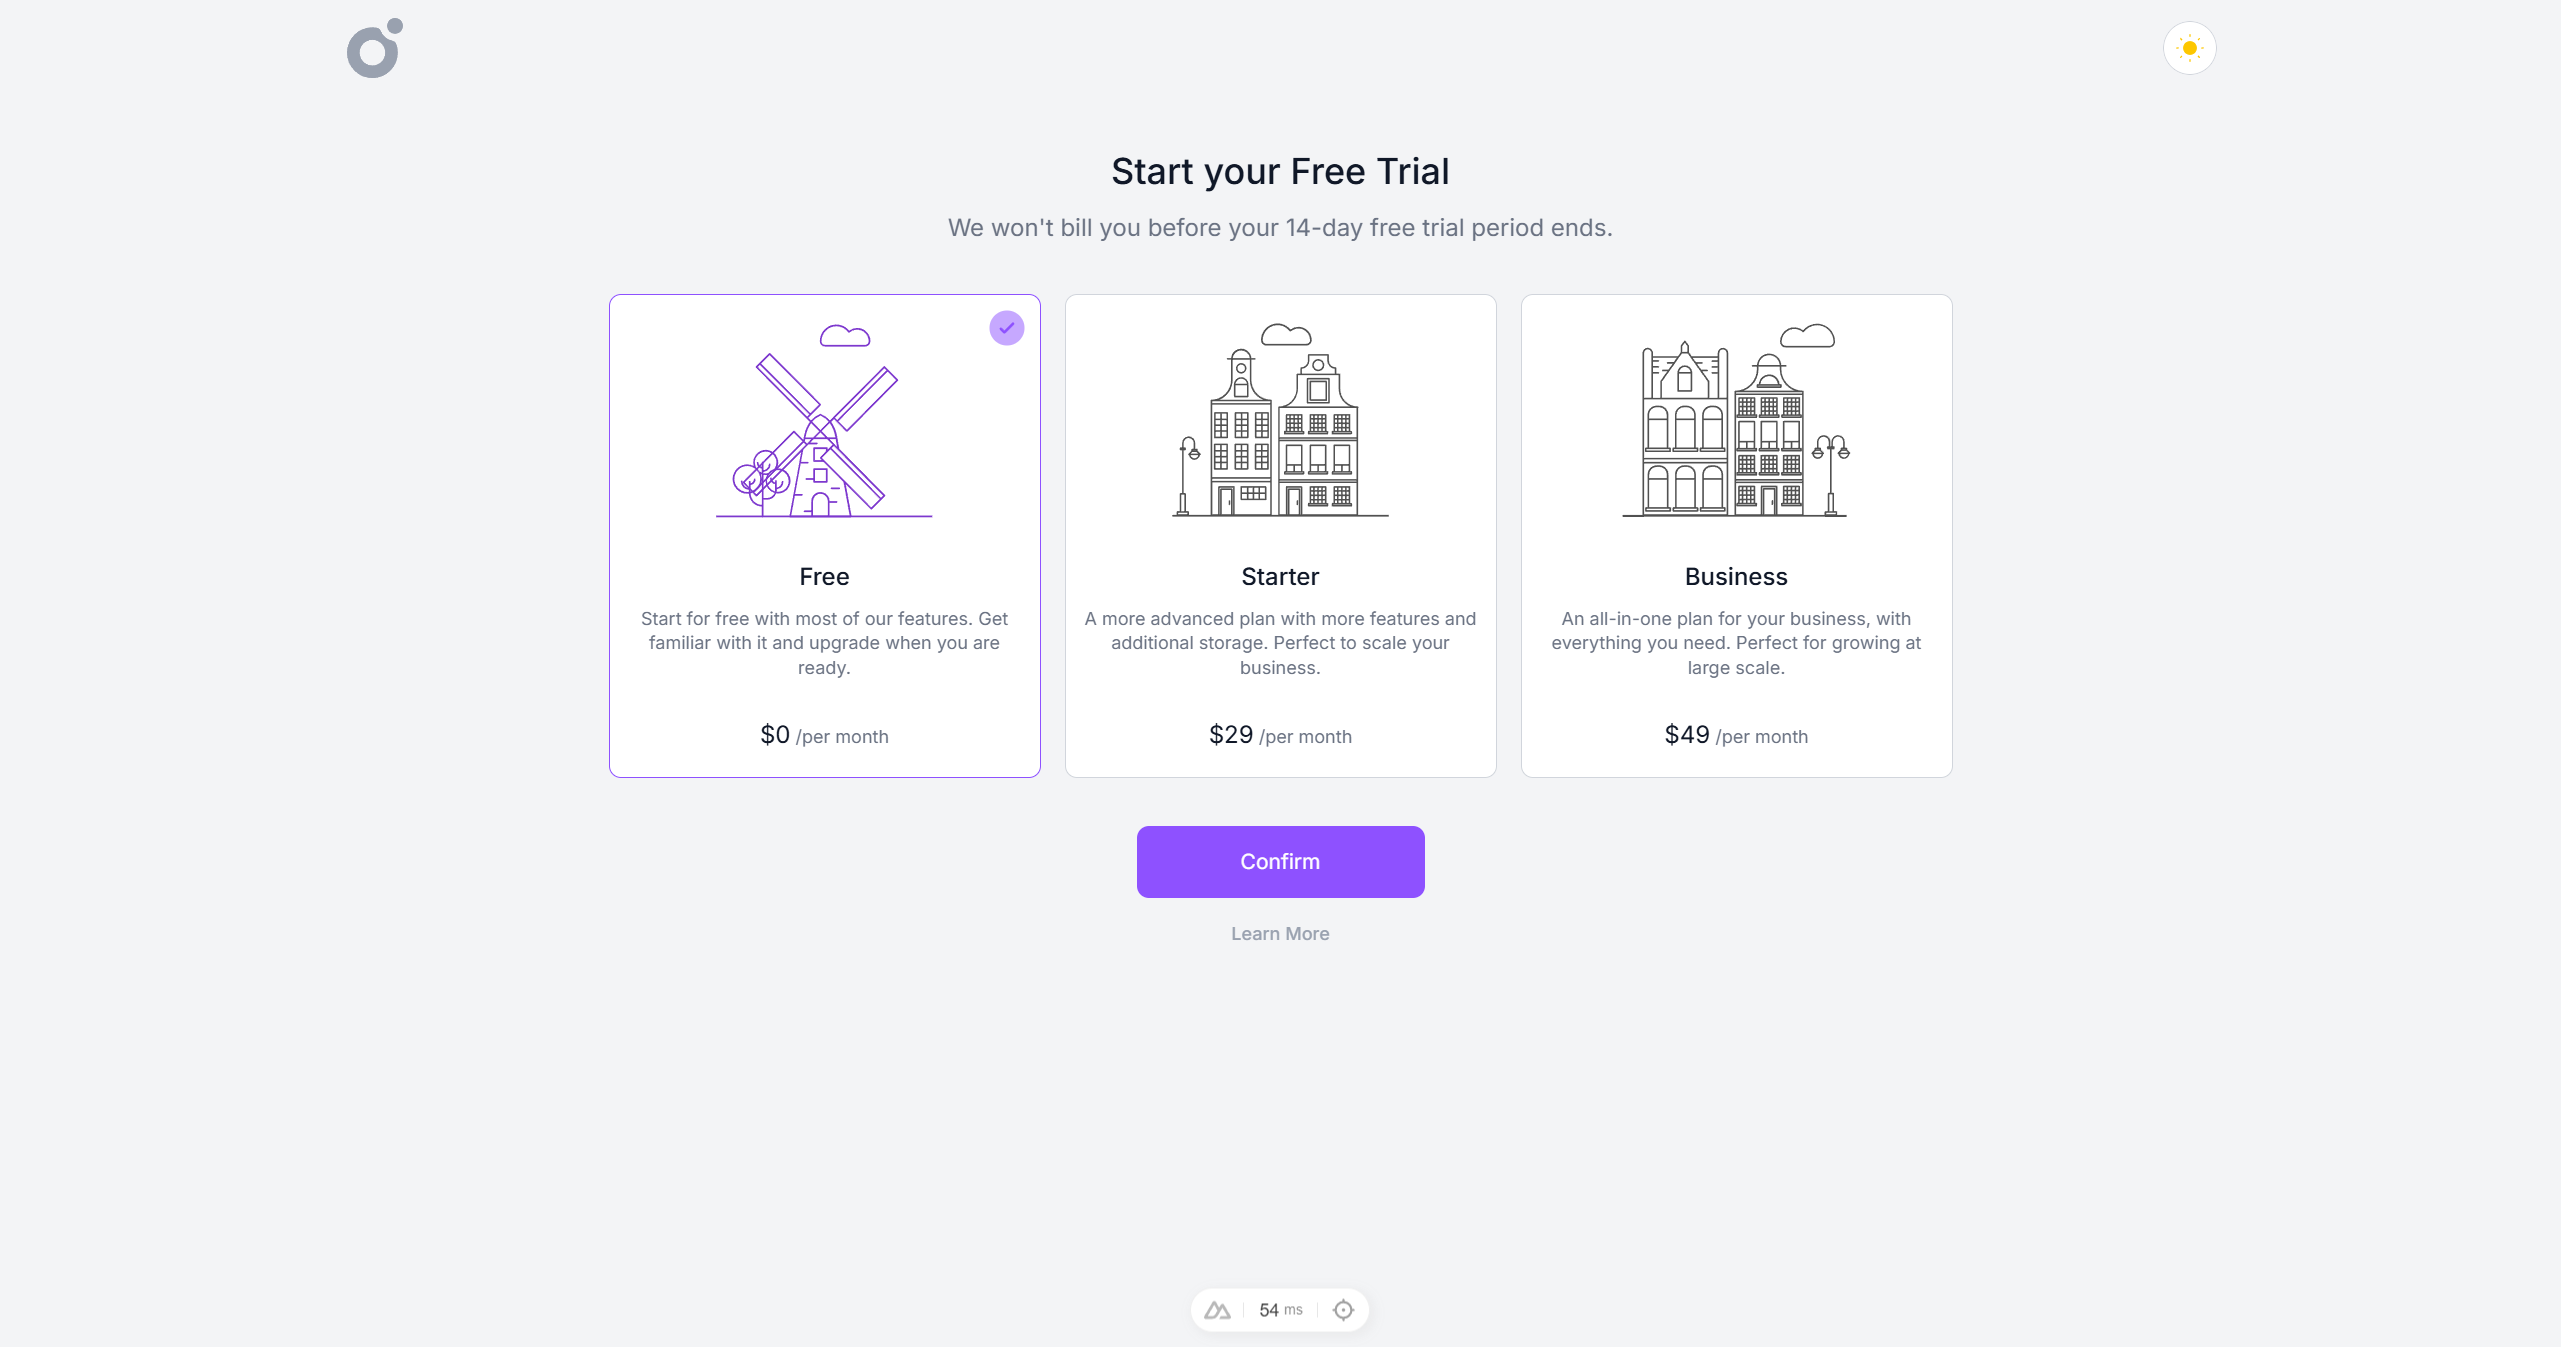Click the purple checkmark on Free plan
2561x1347 pixels.
pos(1006,328)
